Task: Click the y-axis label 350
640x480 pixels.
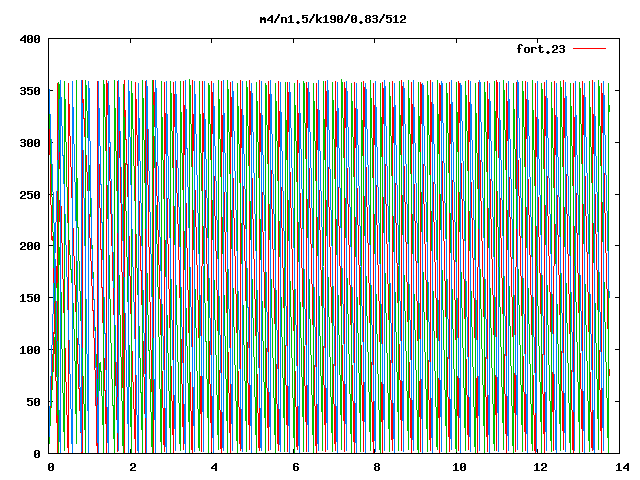Action: point(30,91)
